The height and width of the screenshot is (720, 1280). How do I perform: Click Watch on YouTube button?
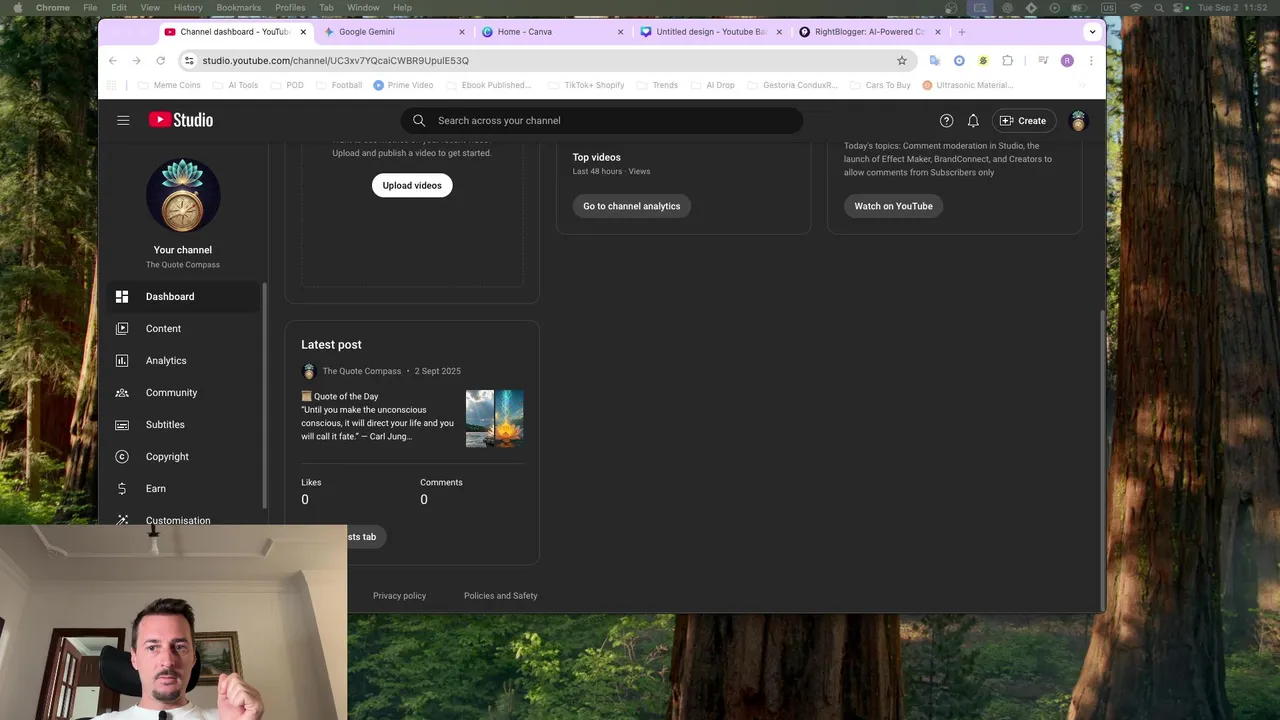[893, 206]
